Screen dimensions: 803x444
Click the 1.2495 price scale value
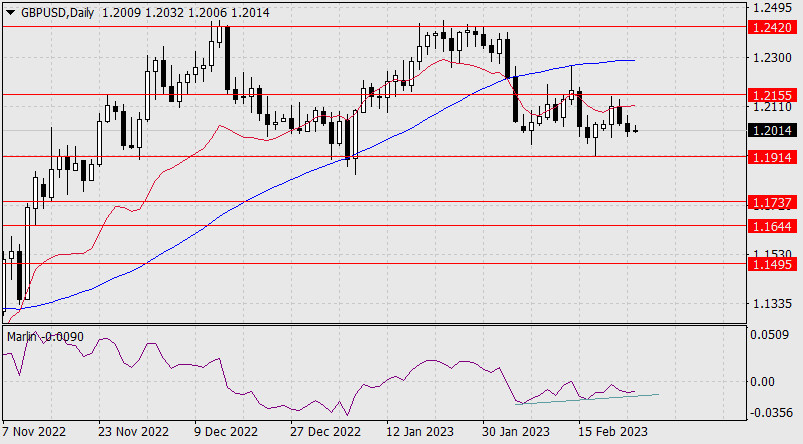click(772, 8)
